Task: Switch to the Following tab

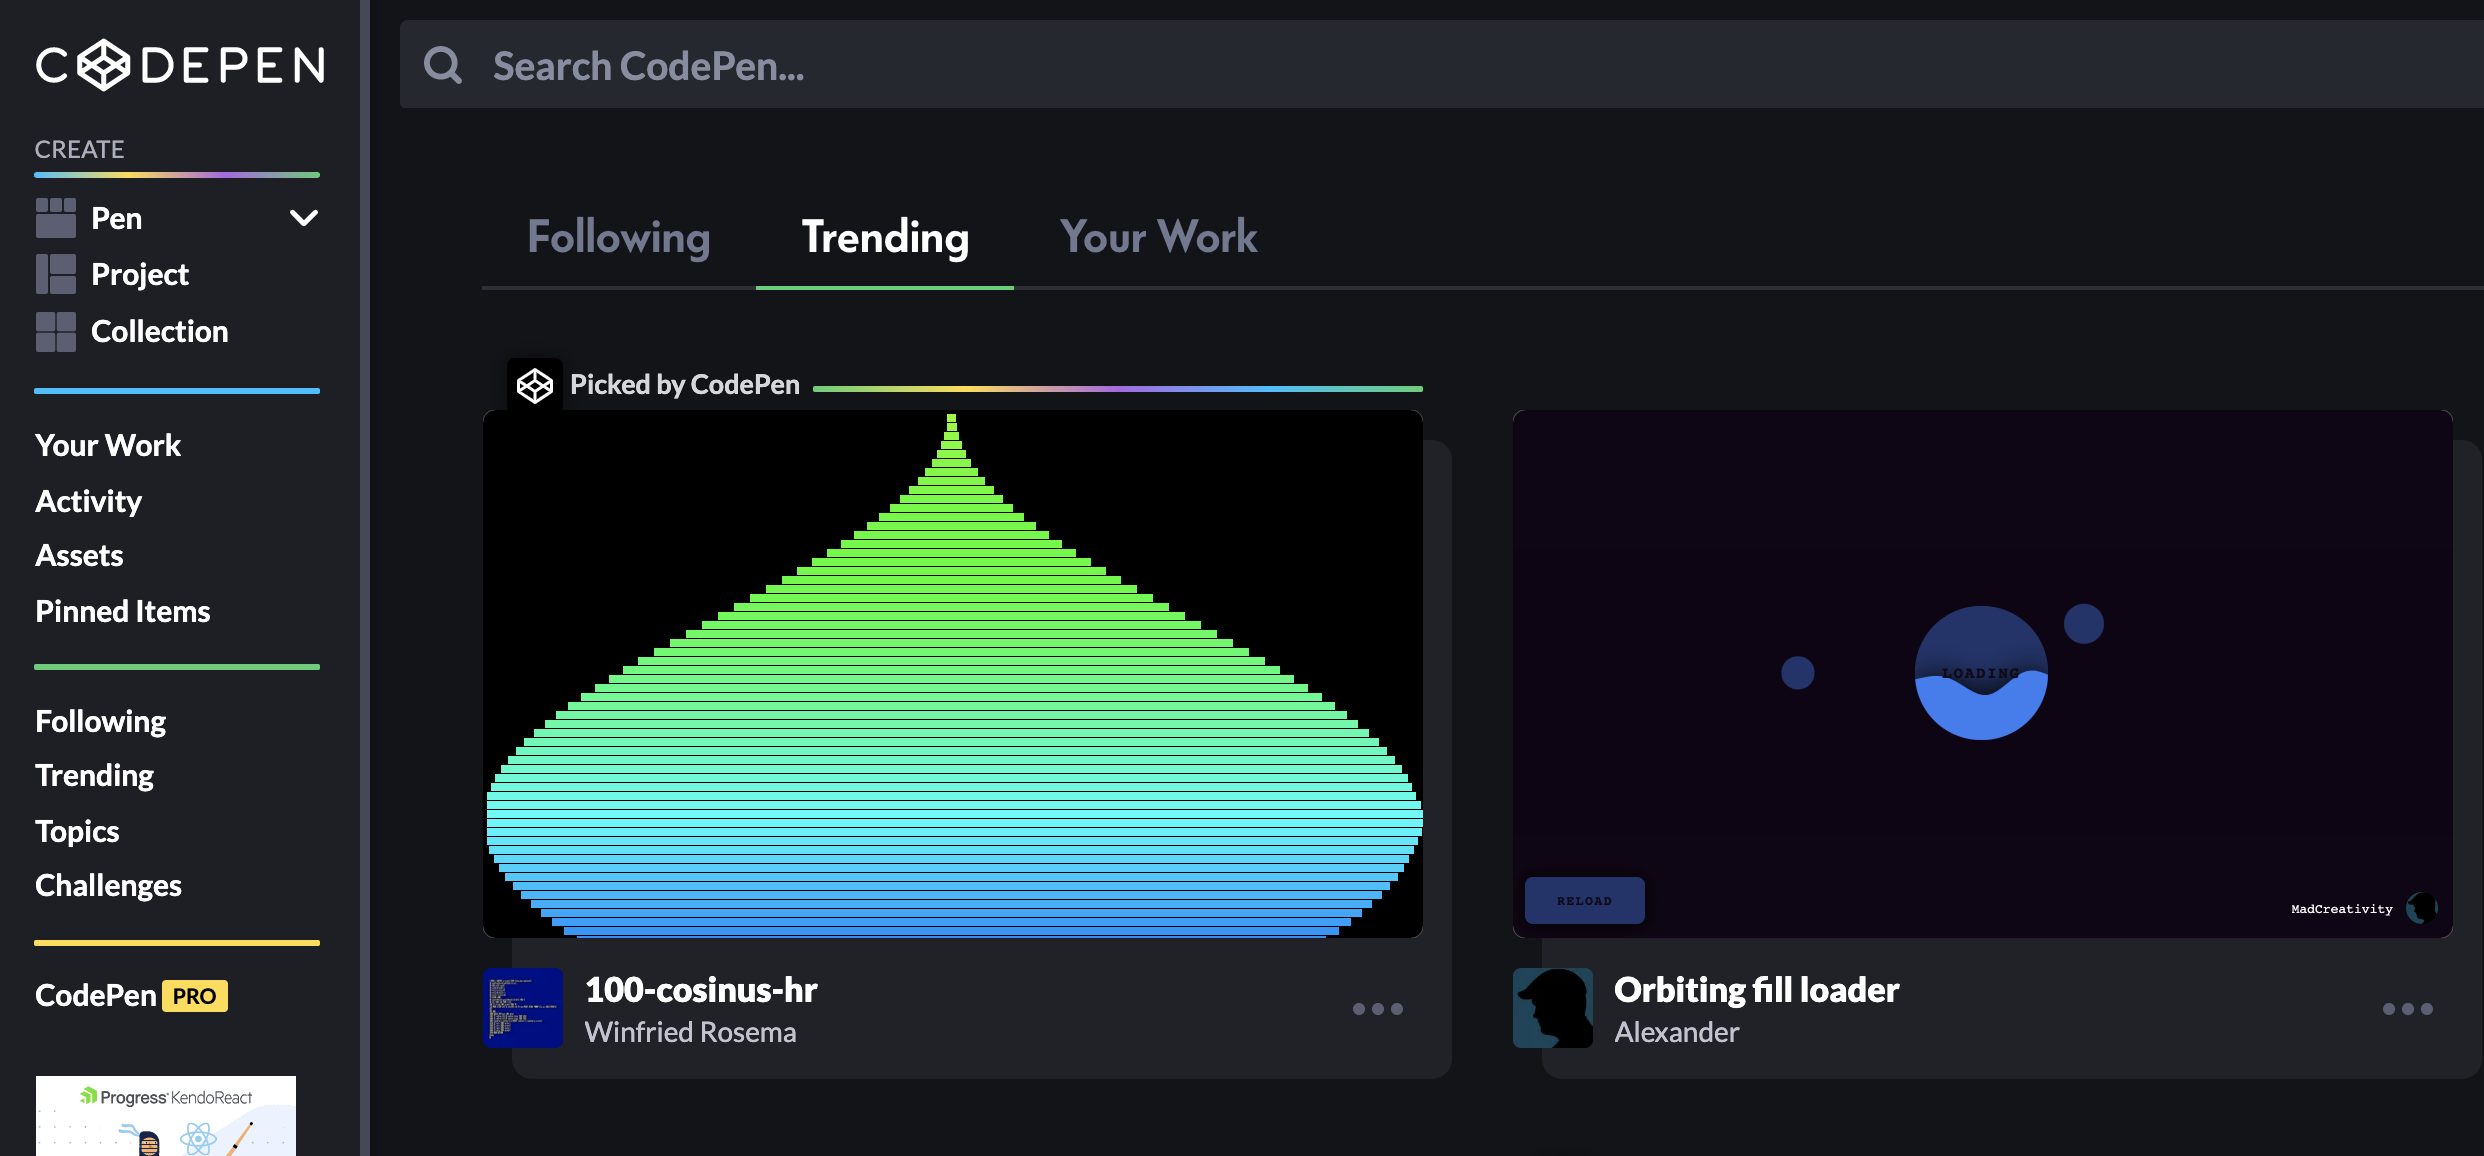Action: coord(618,238)
